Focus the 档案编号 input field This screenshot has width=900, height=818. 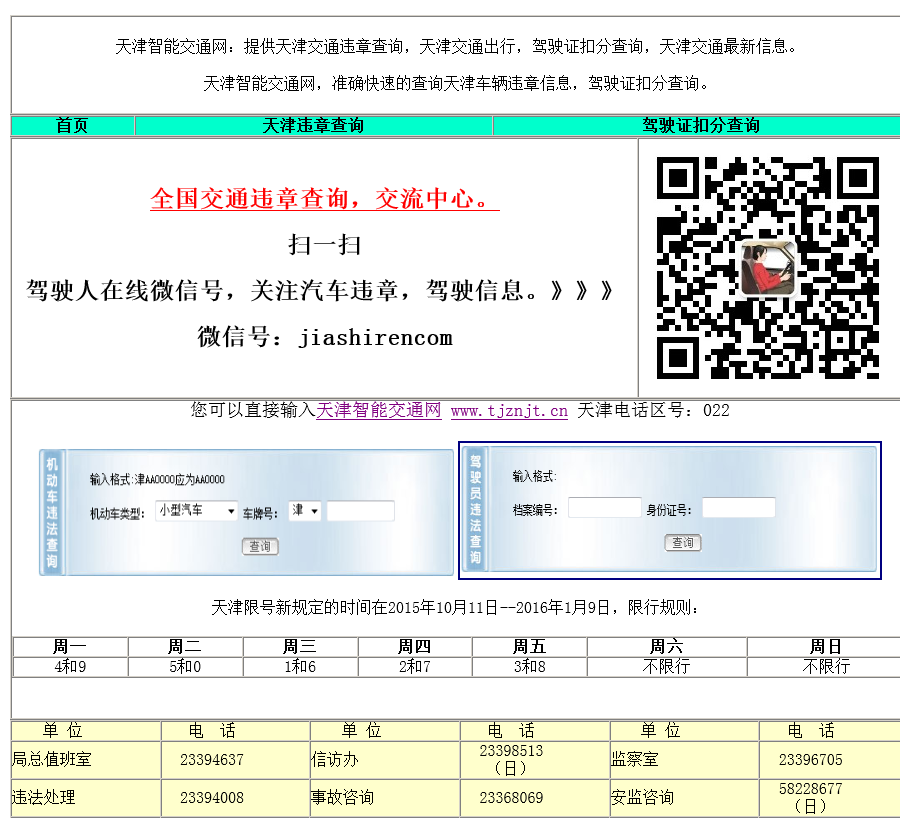click(x=604, y=508)
